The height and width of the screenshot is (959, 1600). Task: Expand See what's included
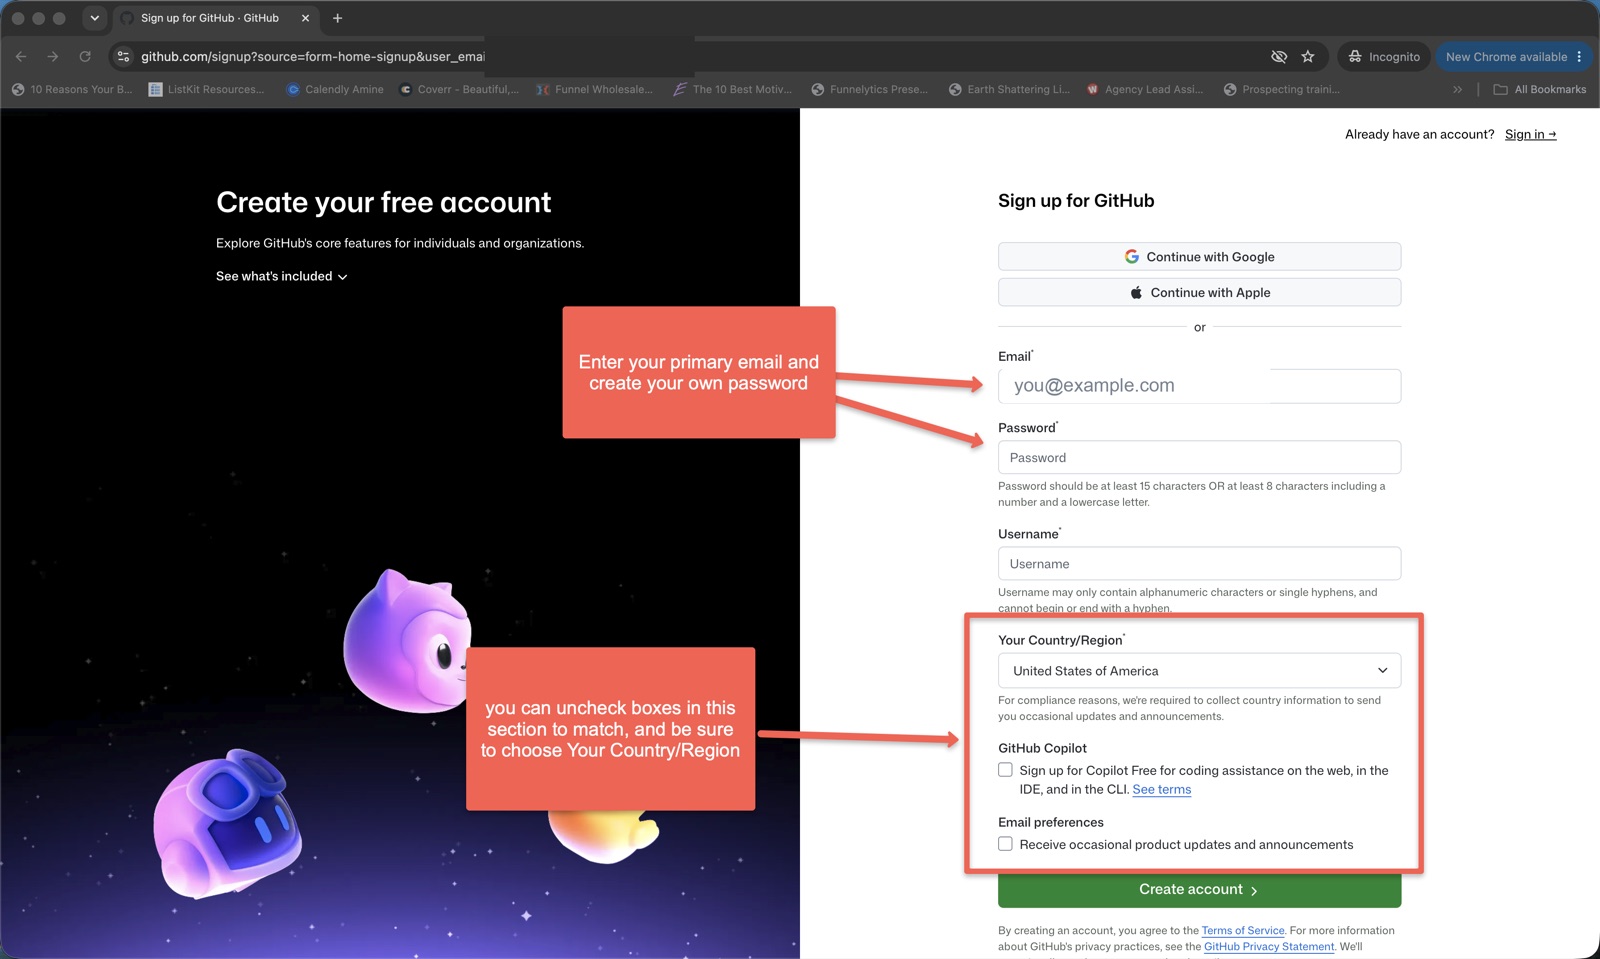[281, 276]
